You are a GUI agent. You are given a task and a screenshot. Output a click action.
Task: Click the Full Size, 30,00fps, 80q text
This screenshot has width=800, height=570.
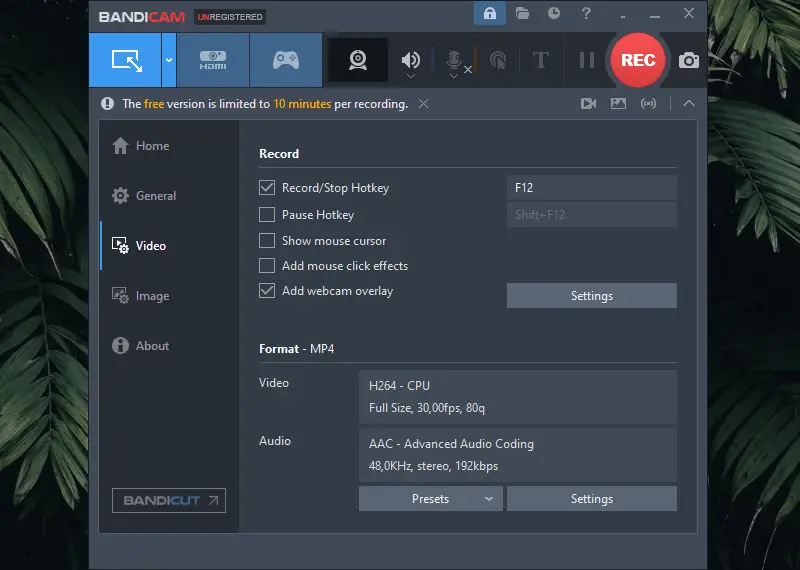coord(427,408)
